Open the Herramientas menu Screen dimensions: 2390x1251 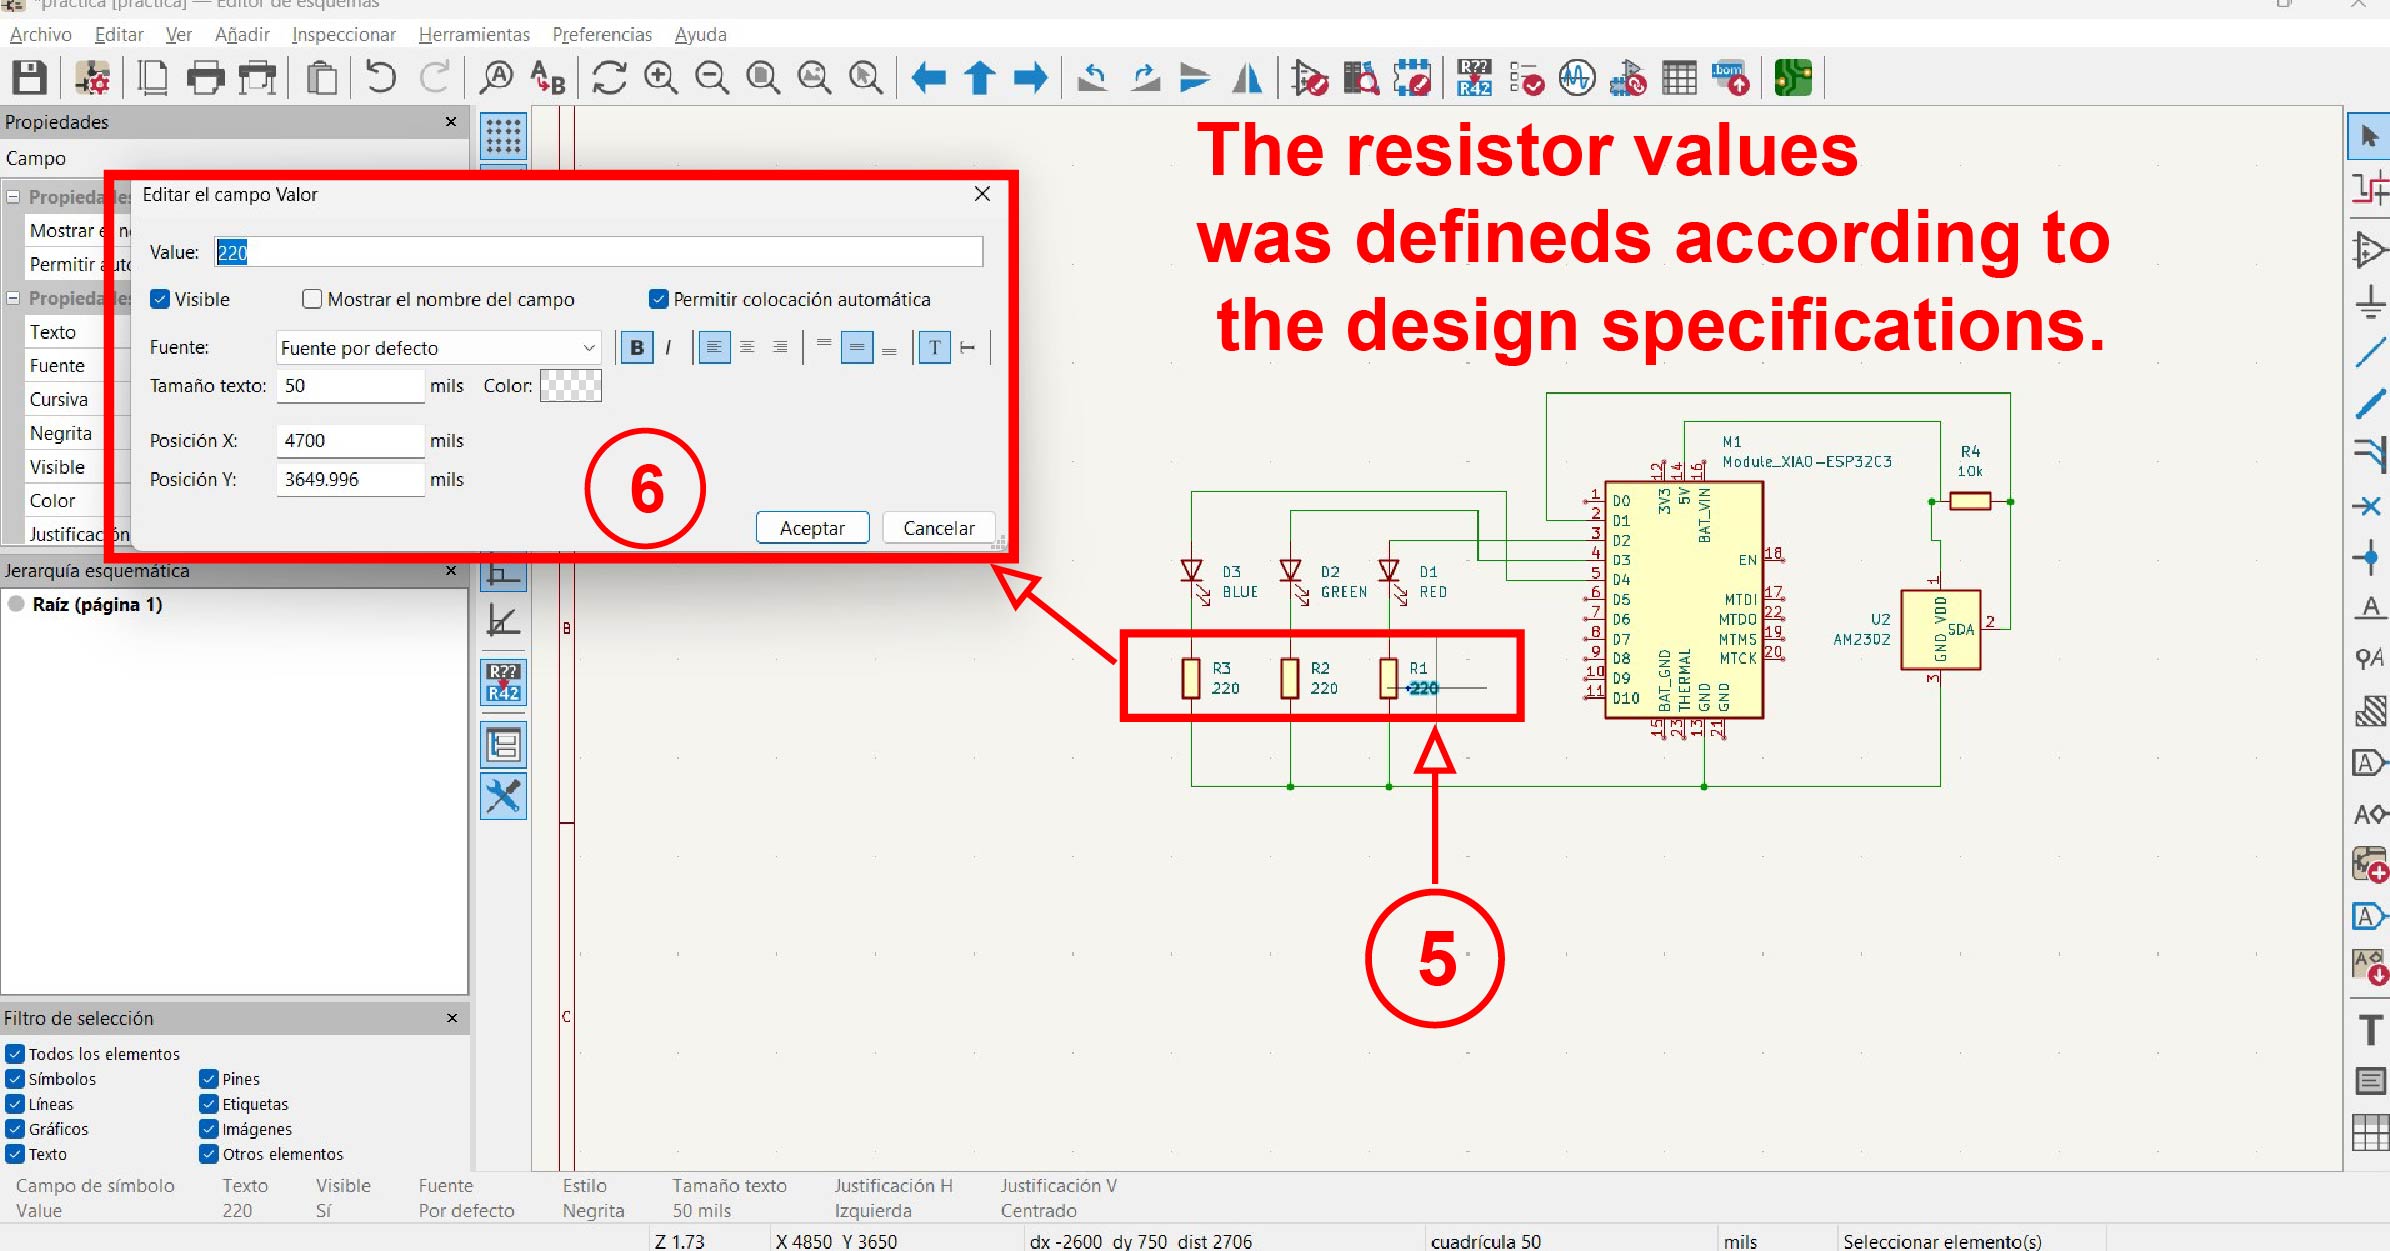click(474, 34)
